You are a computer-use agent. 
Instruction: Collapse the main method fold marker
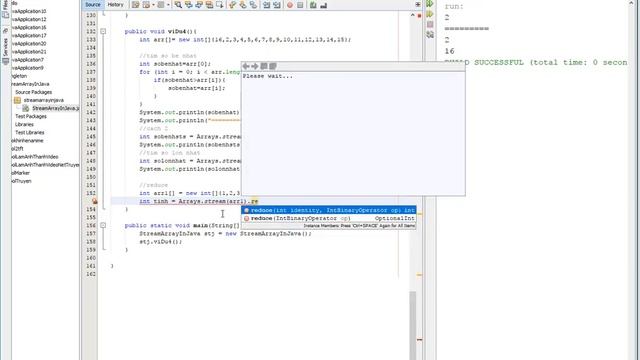tap(103, 225)
